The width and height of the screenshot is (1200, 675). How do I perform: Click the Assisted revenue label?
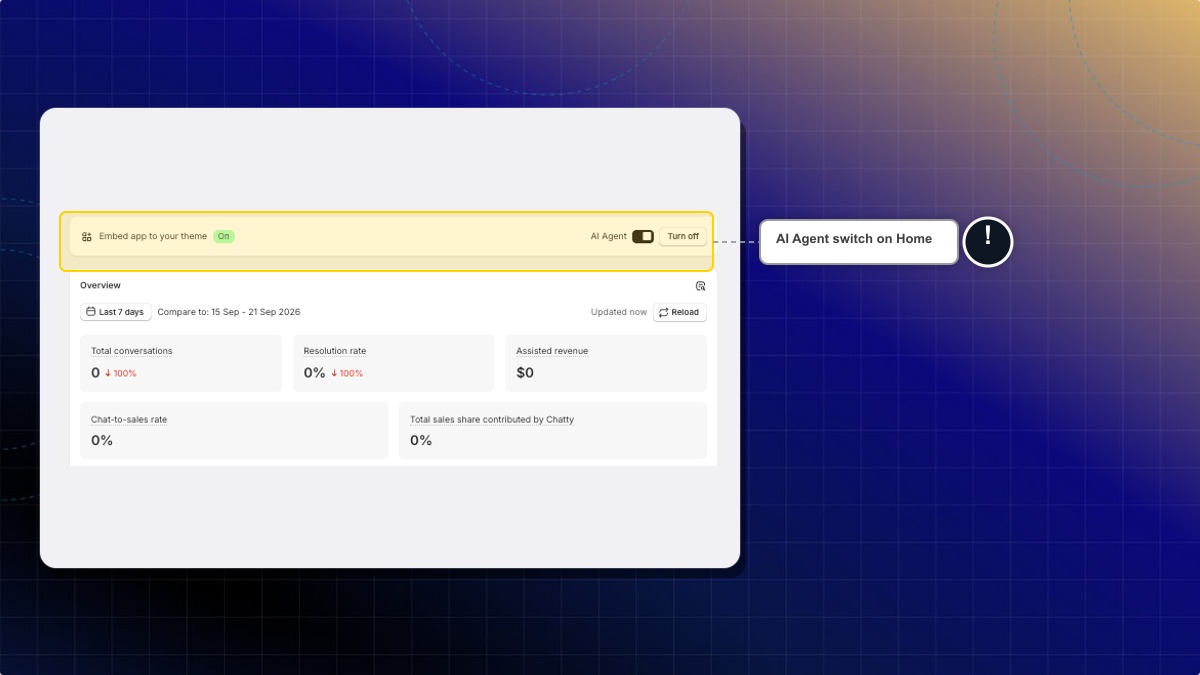tap(552, 351)
